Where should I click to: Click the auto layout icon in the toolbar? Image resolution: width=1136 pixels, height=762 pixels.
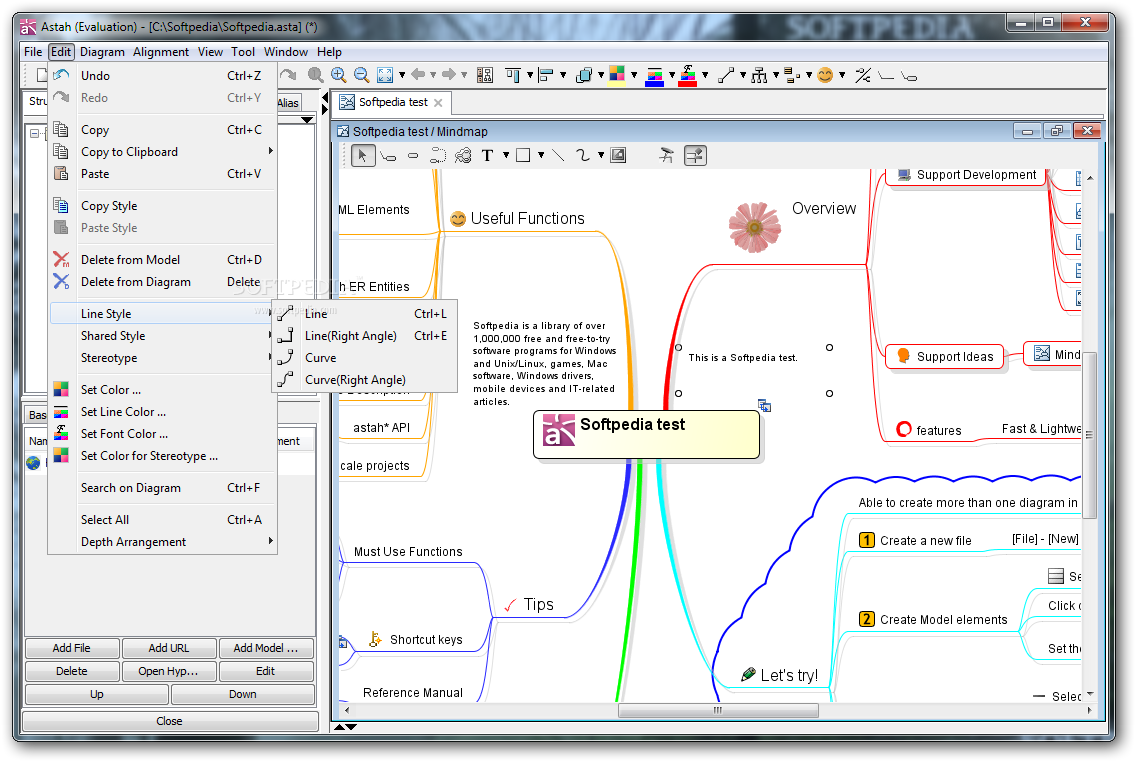click(x=485, y=75)
